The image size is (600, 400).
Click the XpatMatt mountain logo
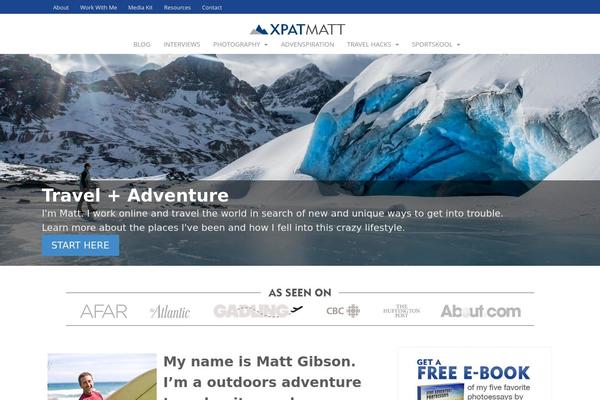[x=298, y=29]
